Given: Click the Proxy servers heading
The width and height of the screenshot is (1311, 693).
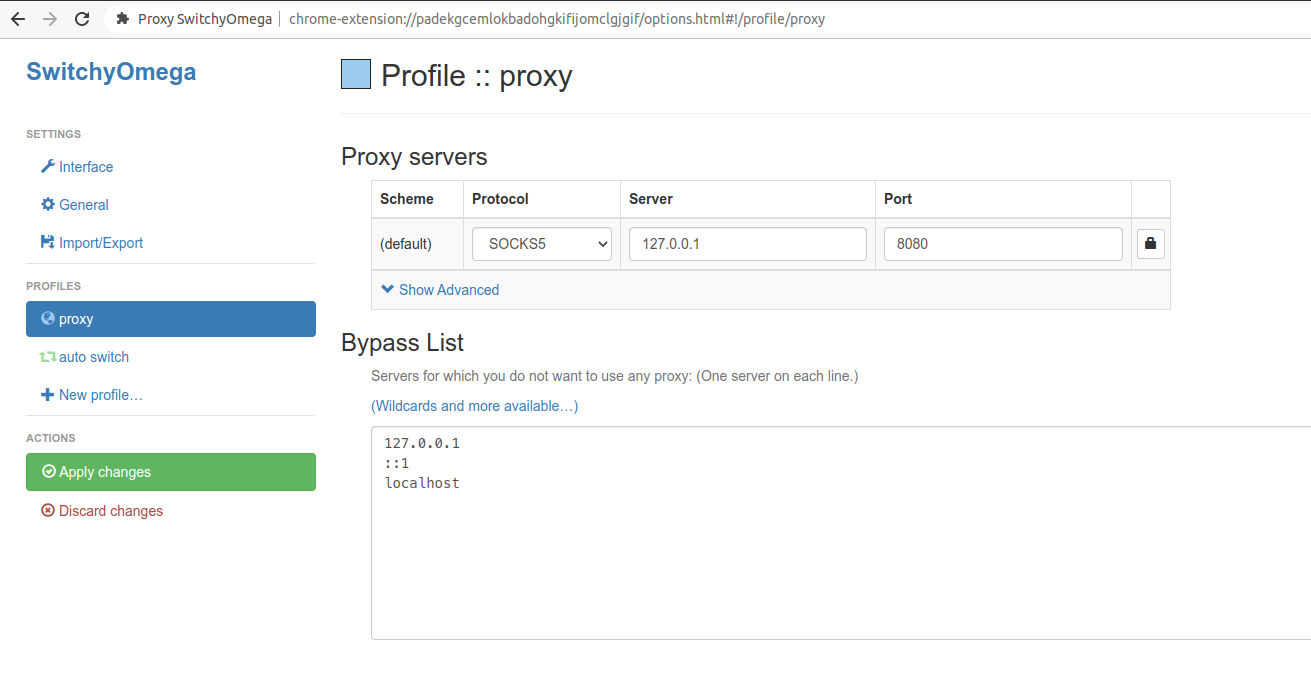Looking at the screenshot, I should [414, 157].
